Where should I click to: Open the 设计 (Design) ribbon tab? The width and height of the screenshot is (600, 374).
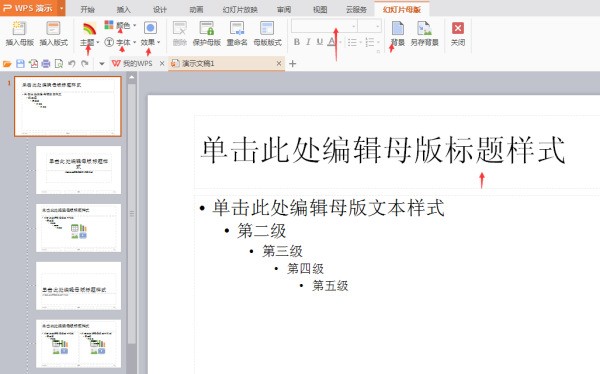160,9
